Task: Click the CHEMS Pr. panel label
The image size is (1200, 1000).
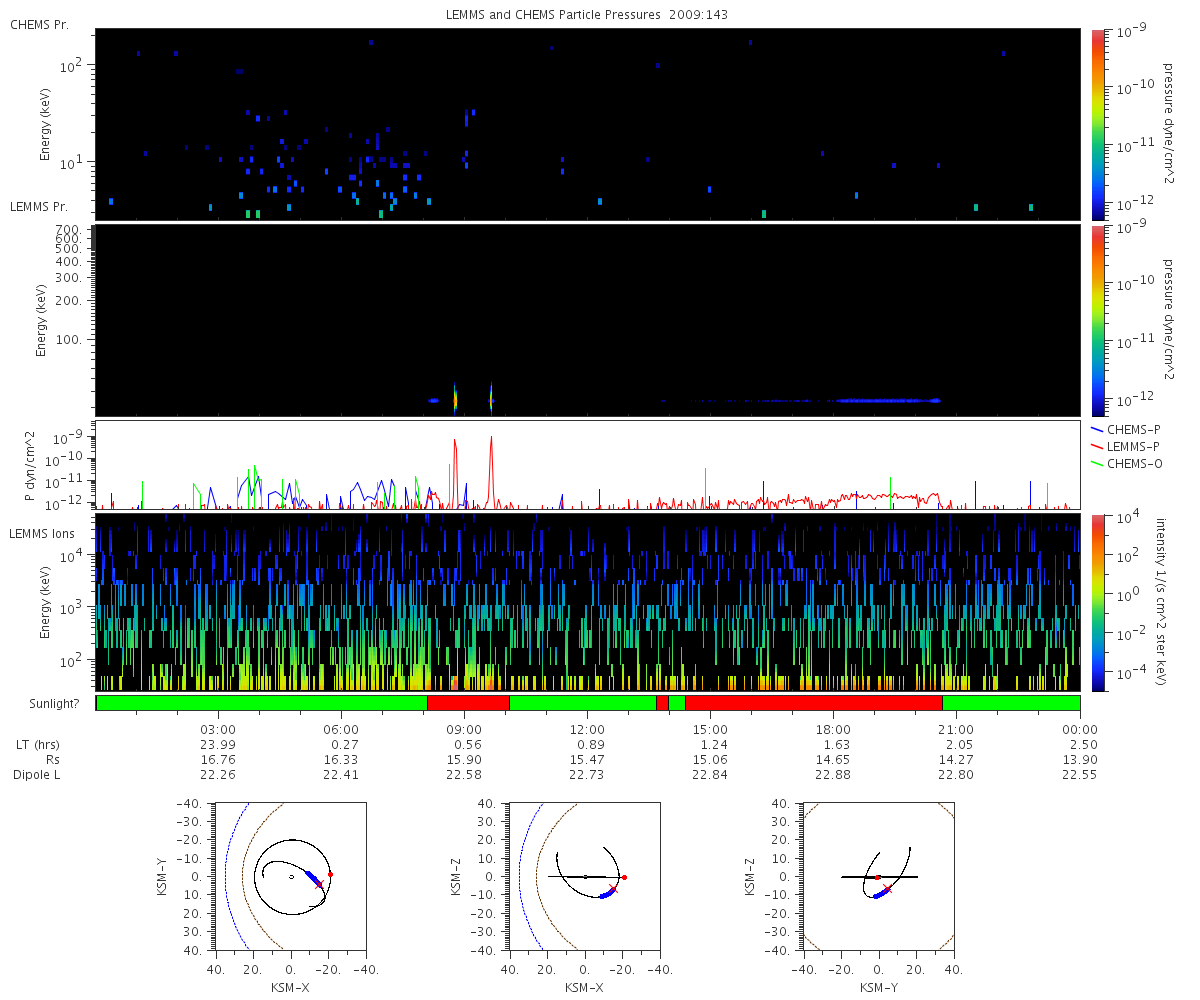Action: tap(39, 24)
